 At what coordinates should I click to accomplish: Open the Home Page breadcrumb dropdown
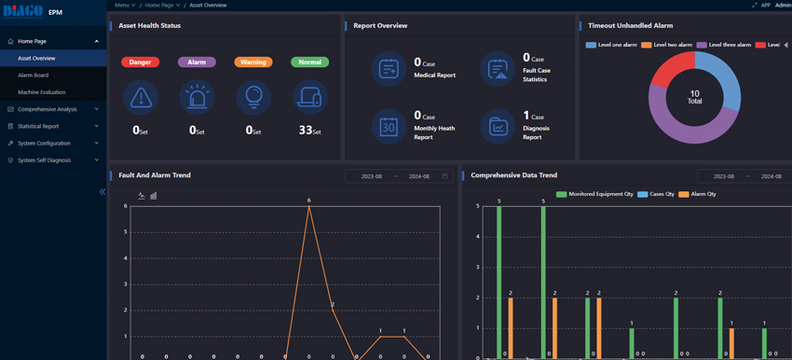[163, 5]
